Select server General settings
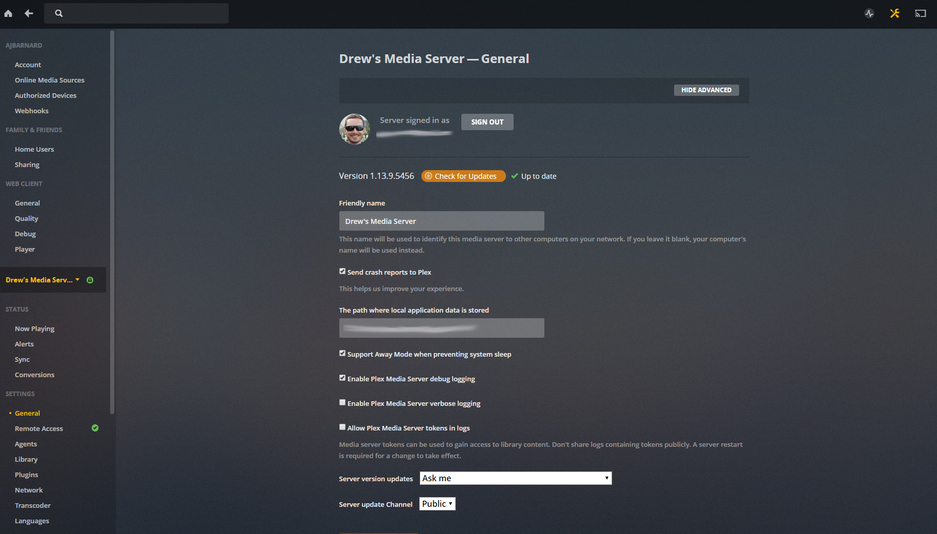 [27, 413]
